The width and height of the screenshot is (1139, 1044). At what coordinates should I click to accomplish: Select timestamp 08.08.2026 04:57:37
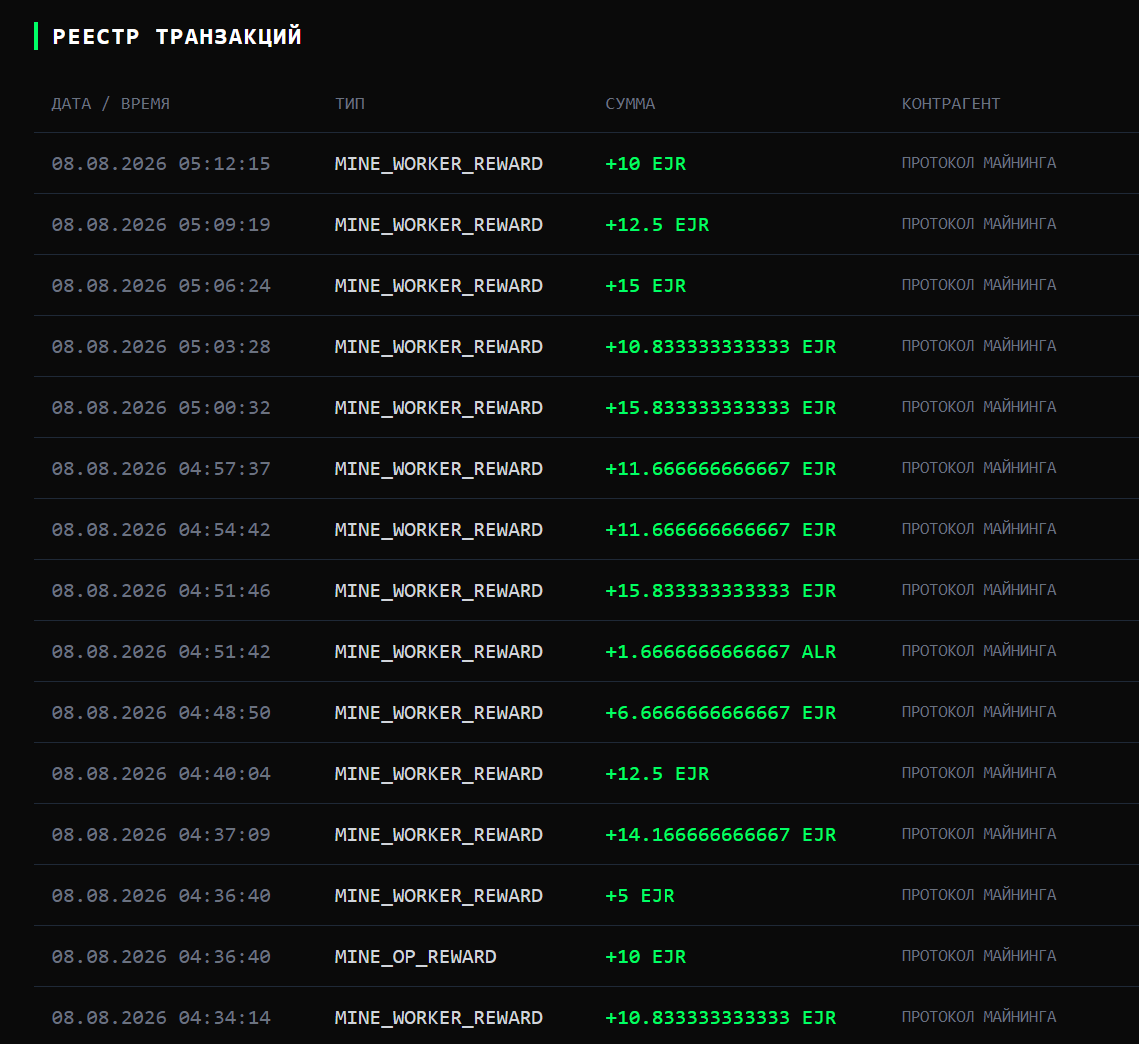click(161, 469)
